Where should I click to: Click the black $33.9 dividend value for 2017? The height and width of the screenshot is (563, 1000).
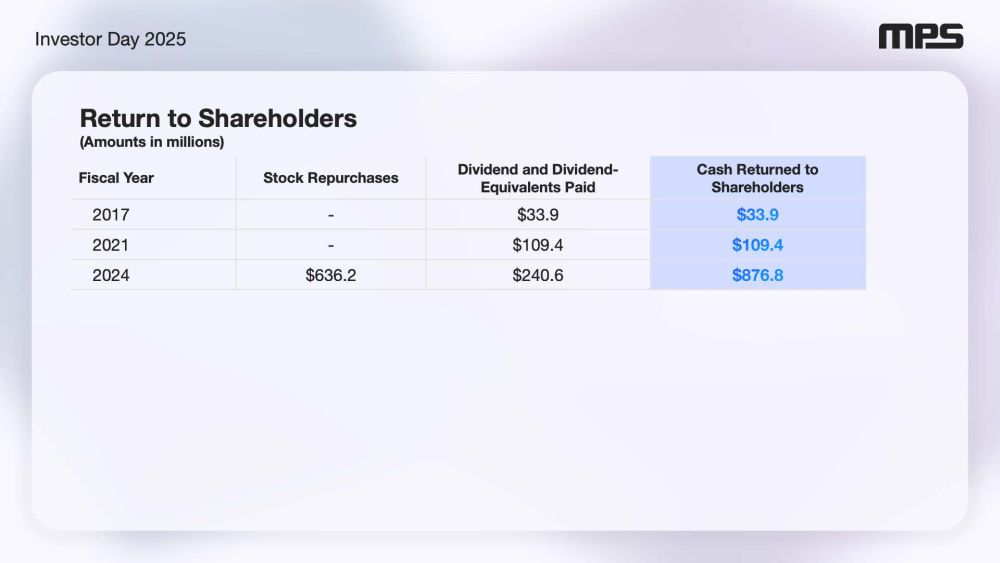click(538, 215)
